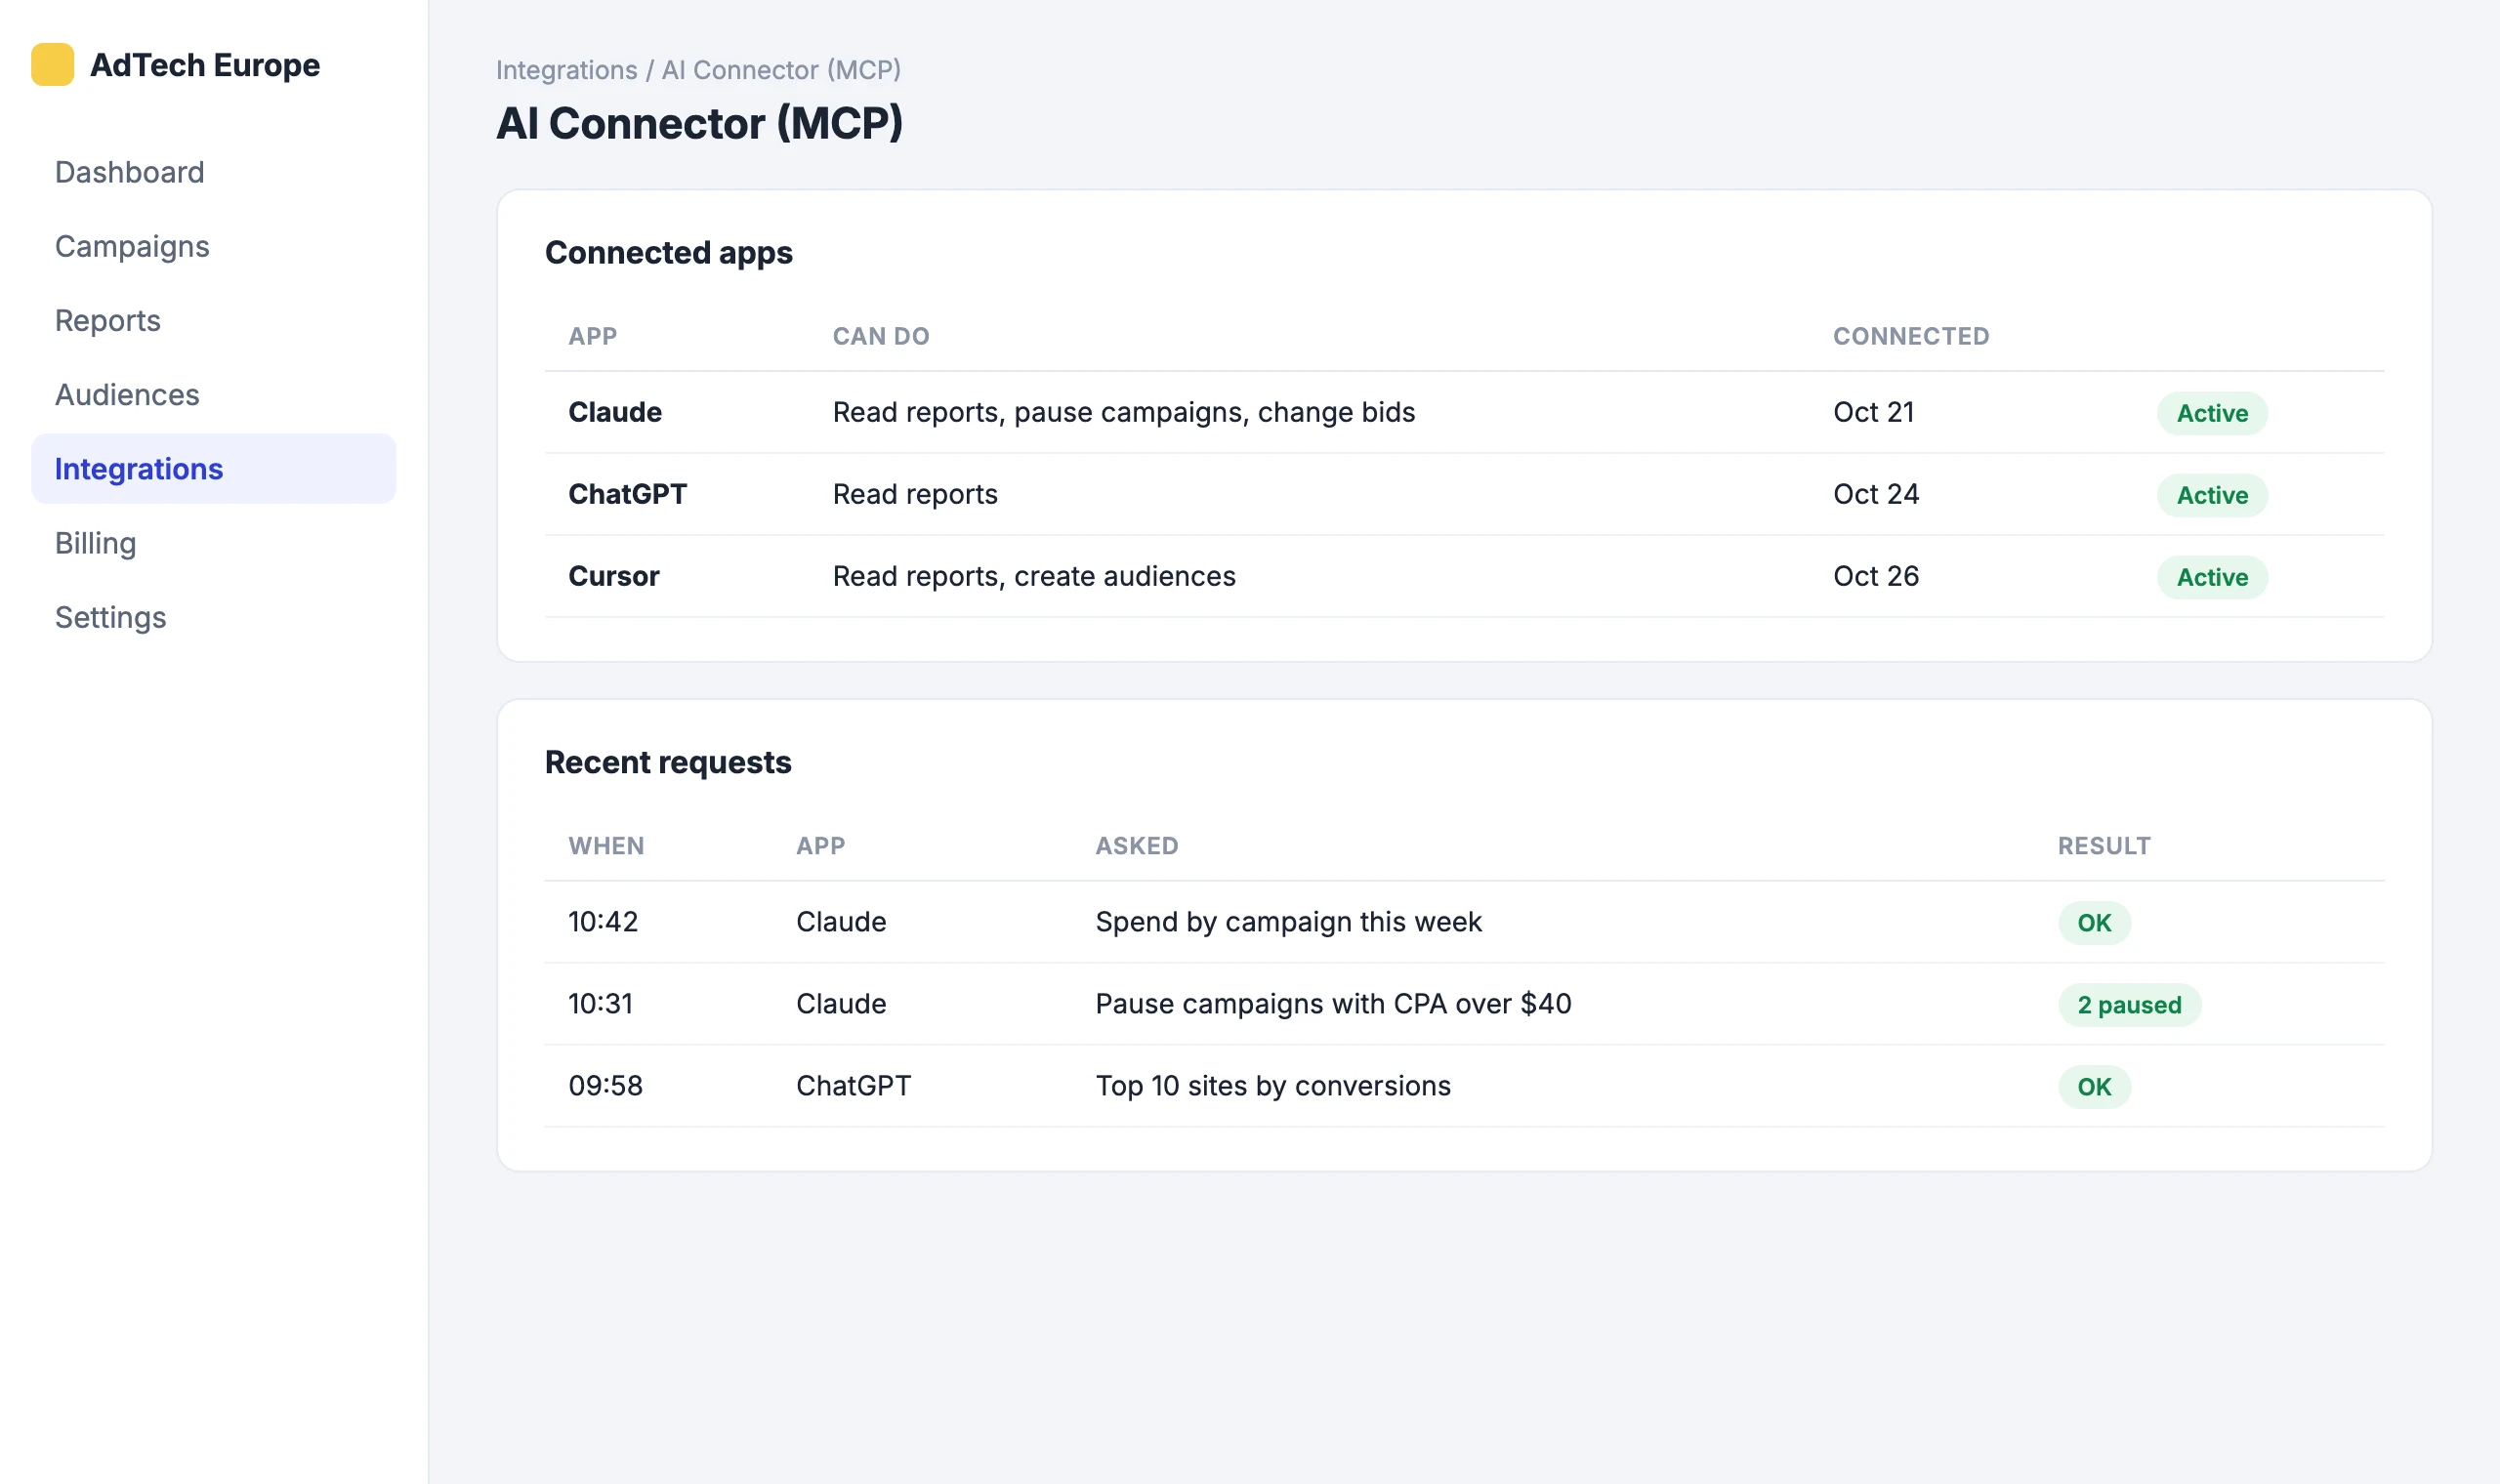The height and width of the screenshot is (1484, 2500).
Task: Click the Active badge for ChatGPT
Action: tap(2212, 495)
